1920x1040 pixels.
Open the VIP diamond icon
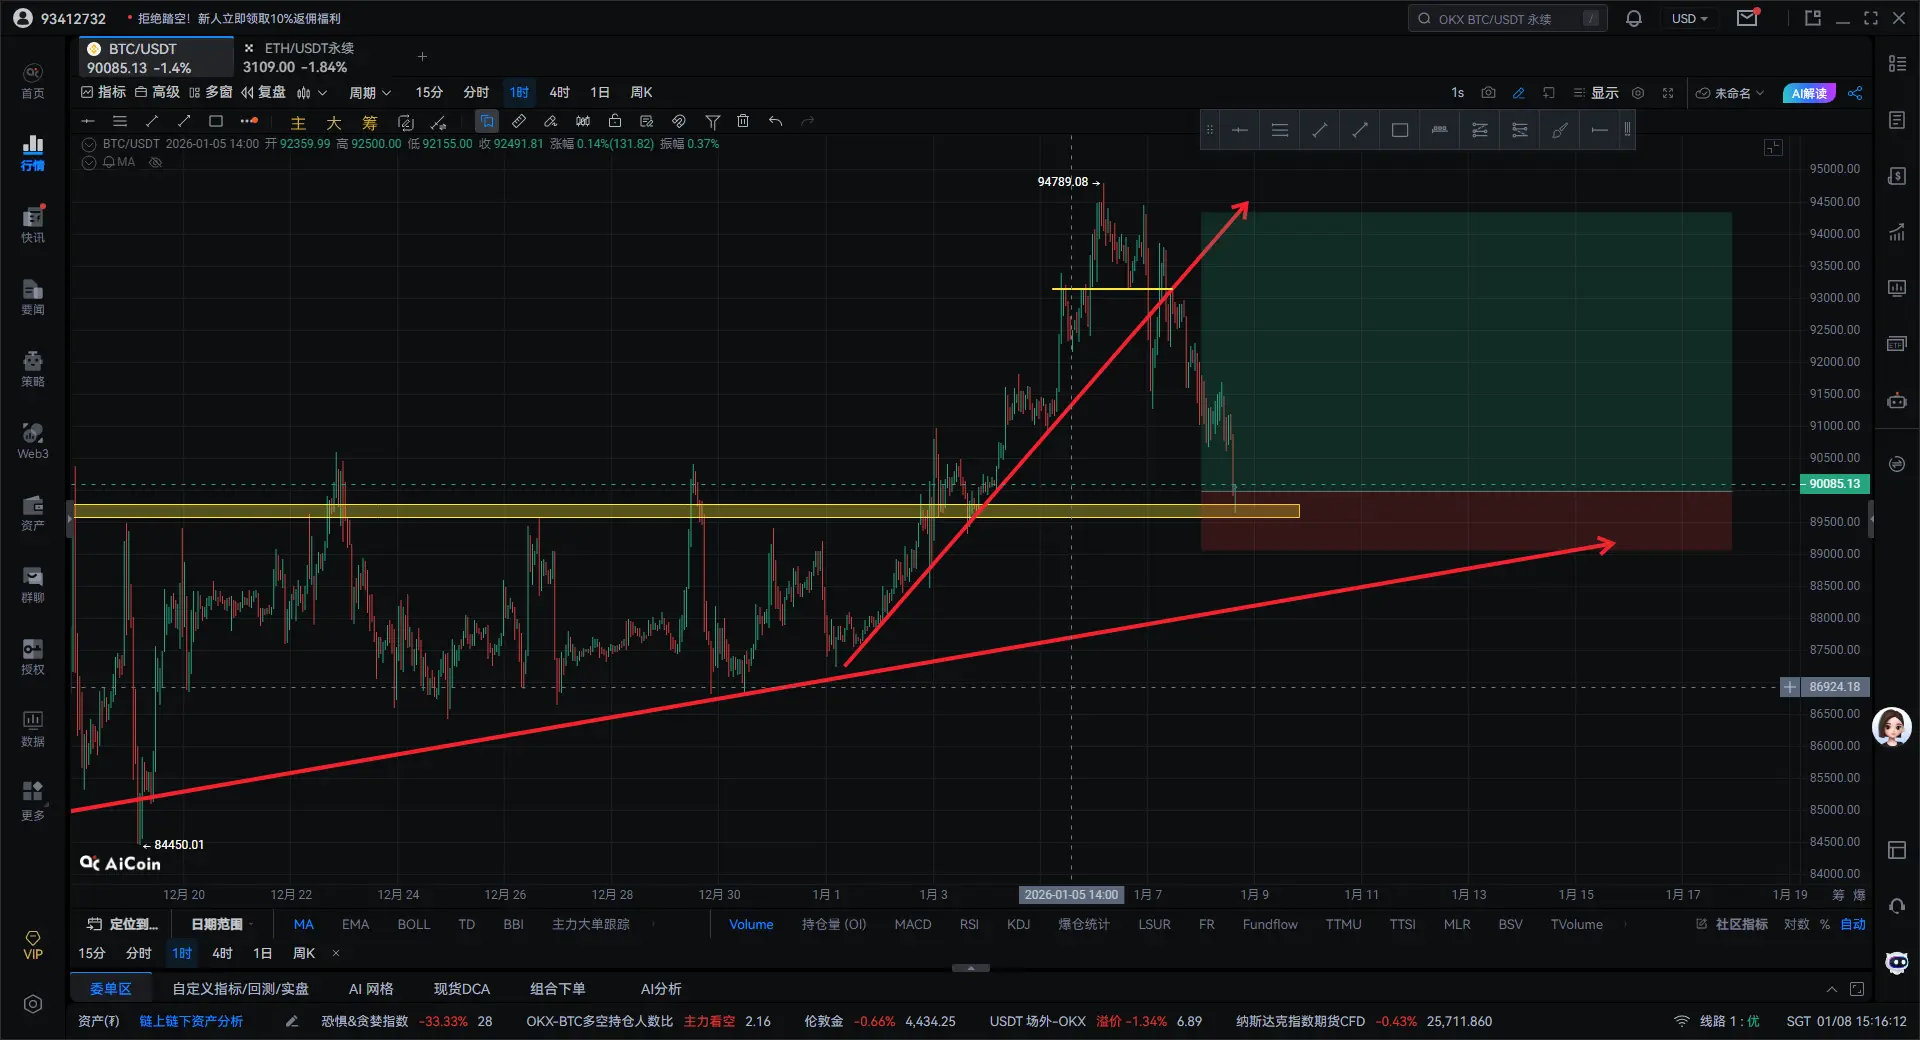[x=33, y=945]
